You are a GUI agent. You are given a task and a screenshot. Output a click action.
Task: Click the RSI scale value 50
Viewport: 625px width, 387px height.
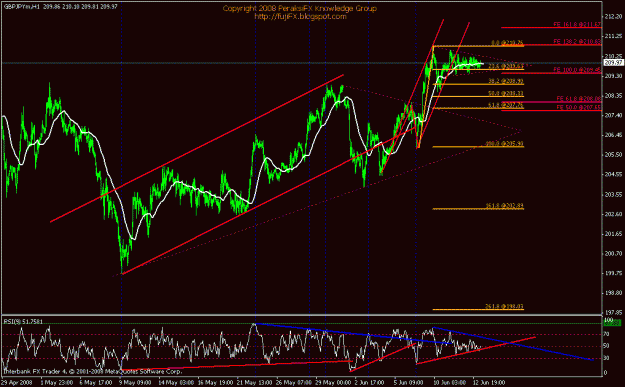tap(606, 346)
